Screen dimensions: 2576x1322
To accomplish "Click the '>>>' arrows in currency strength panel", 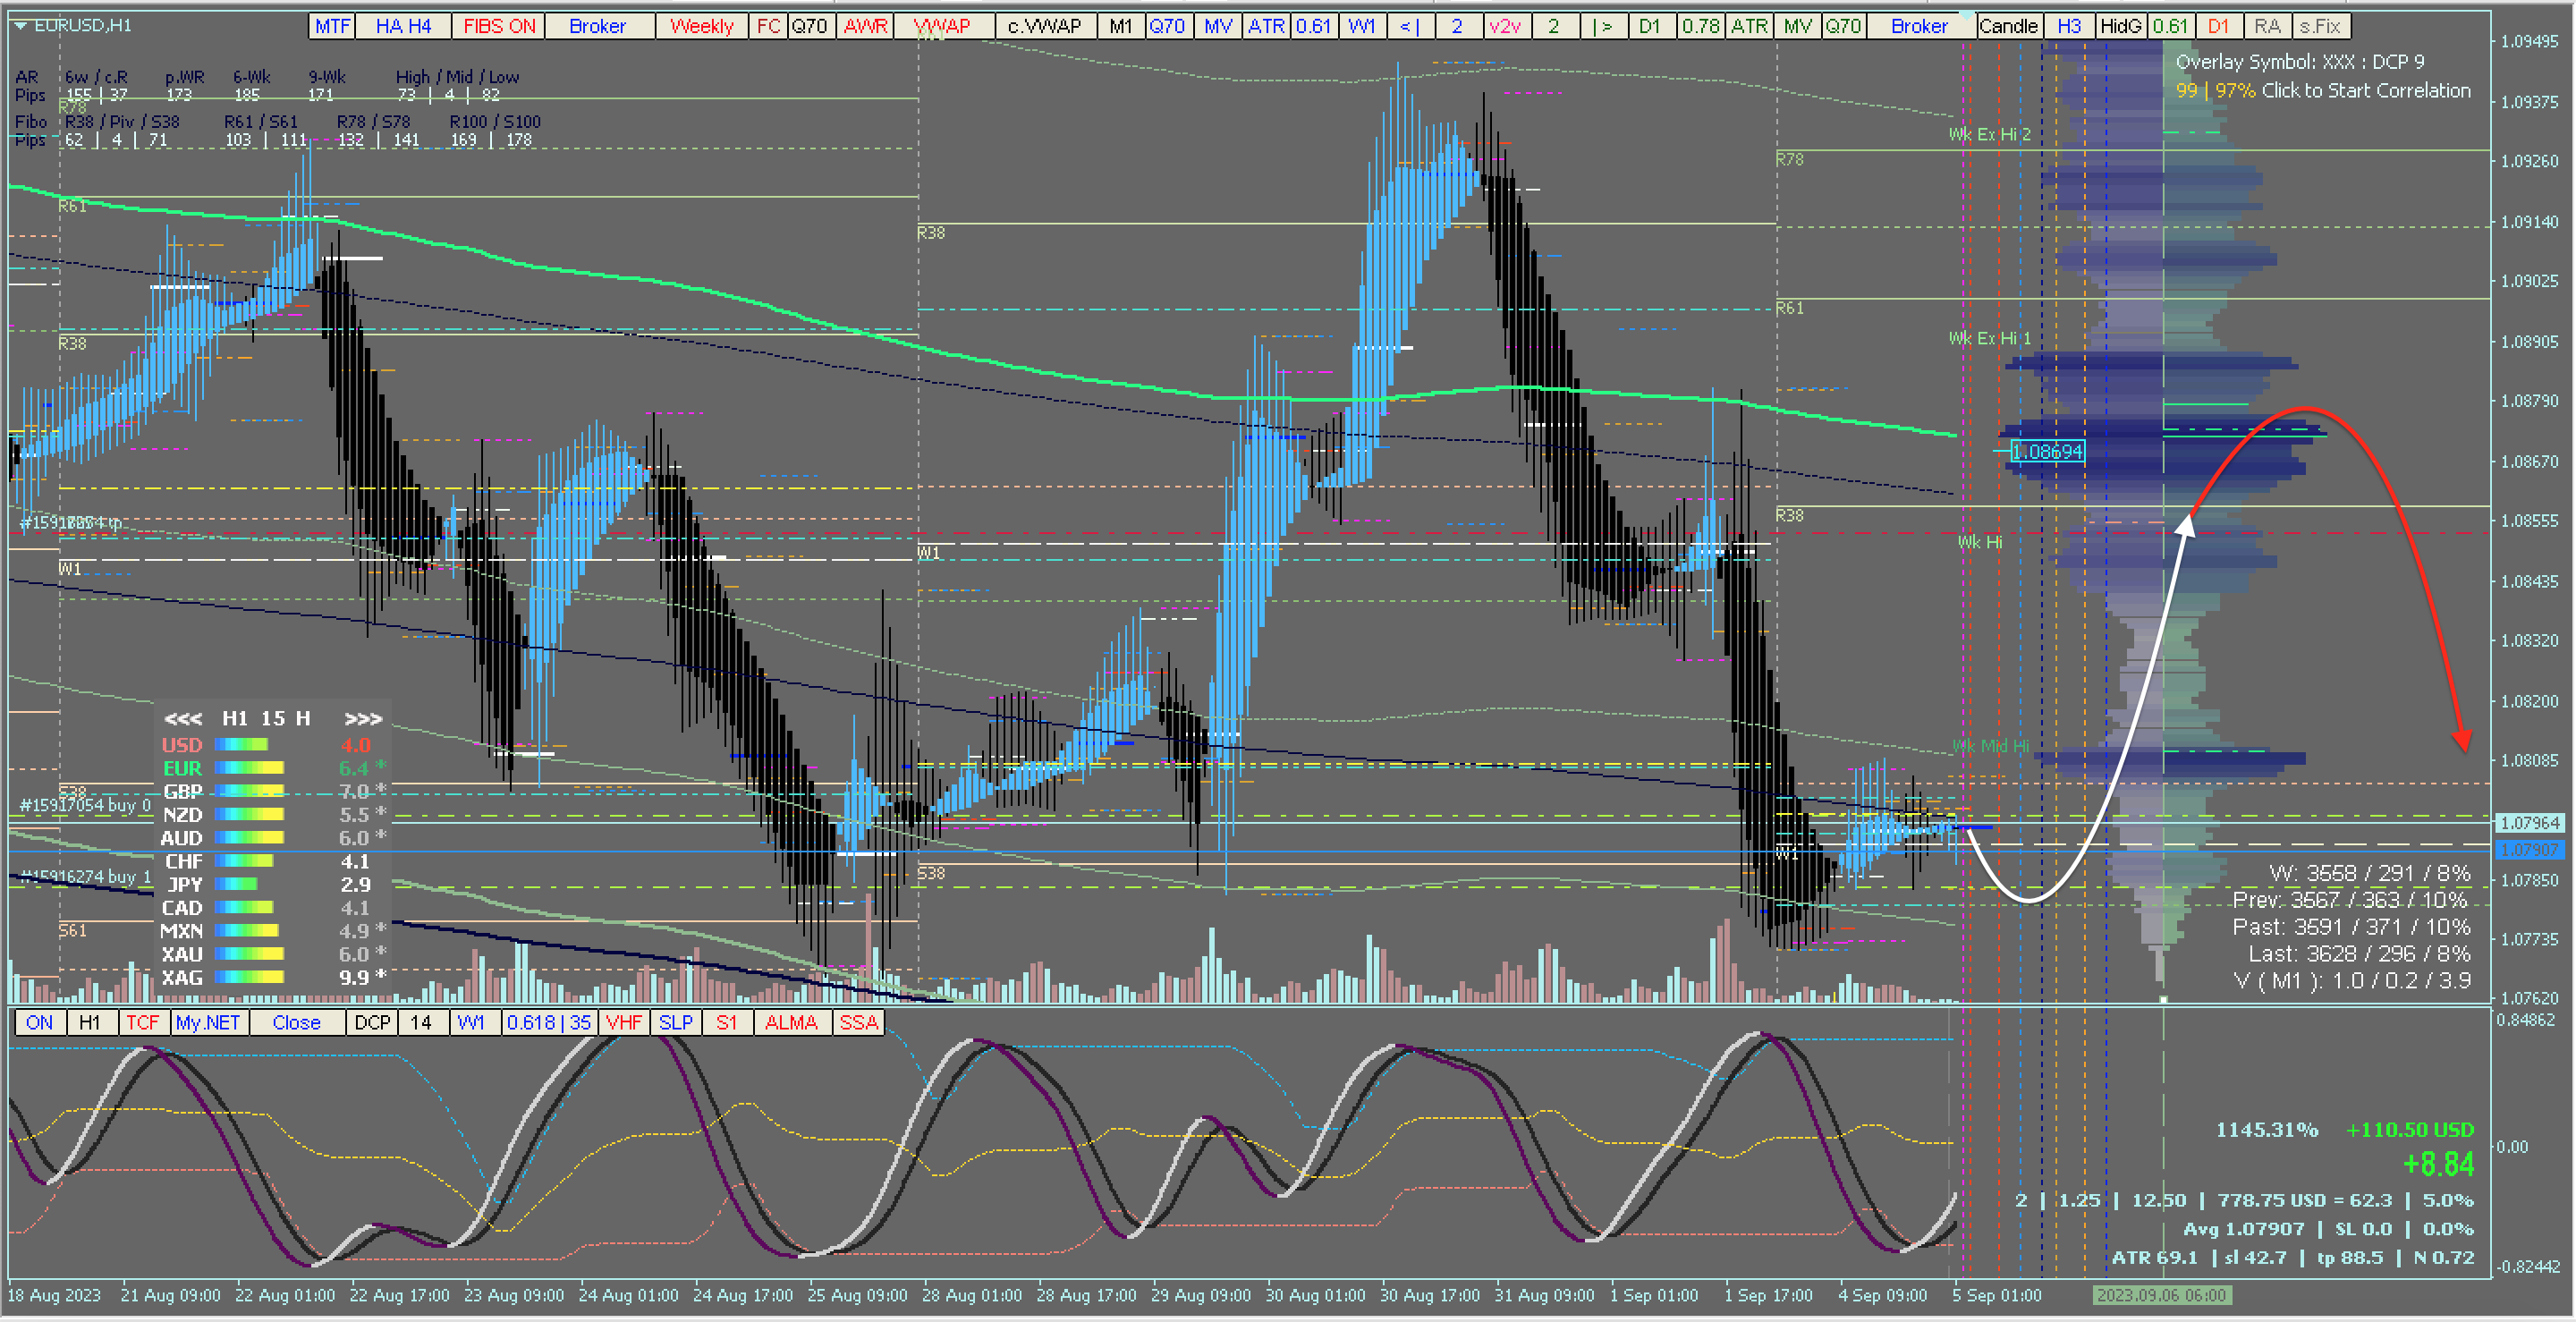I will coord(363,718).
